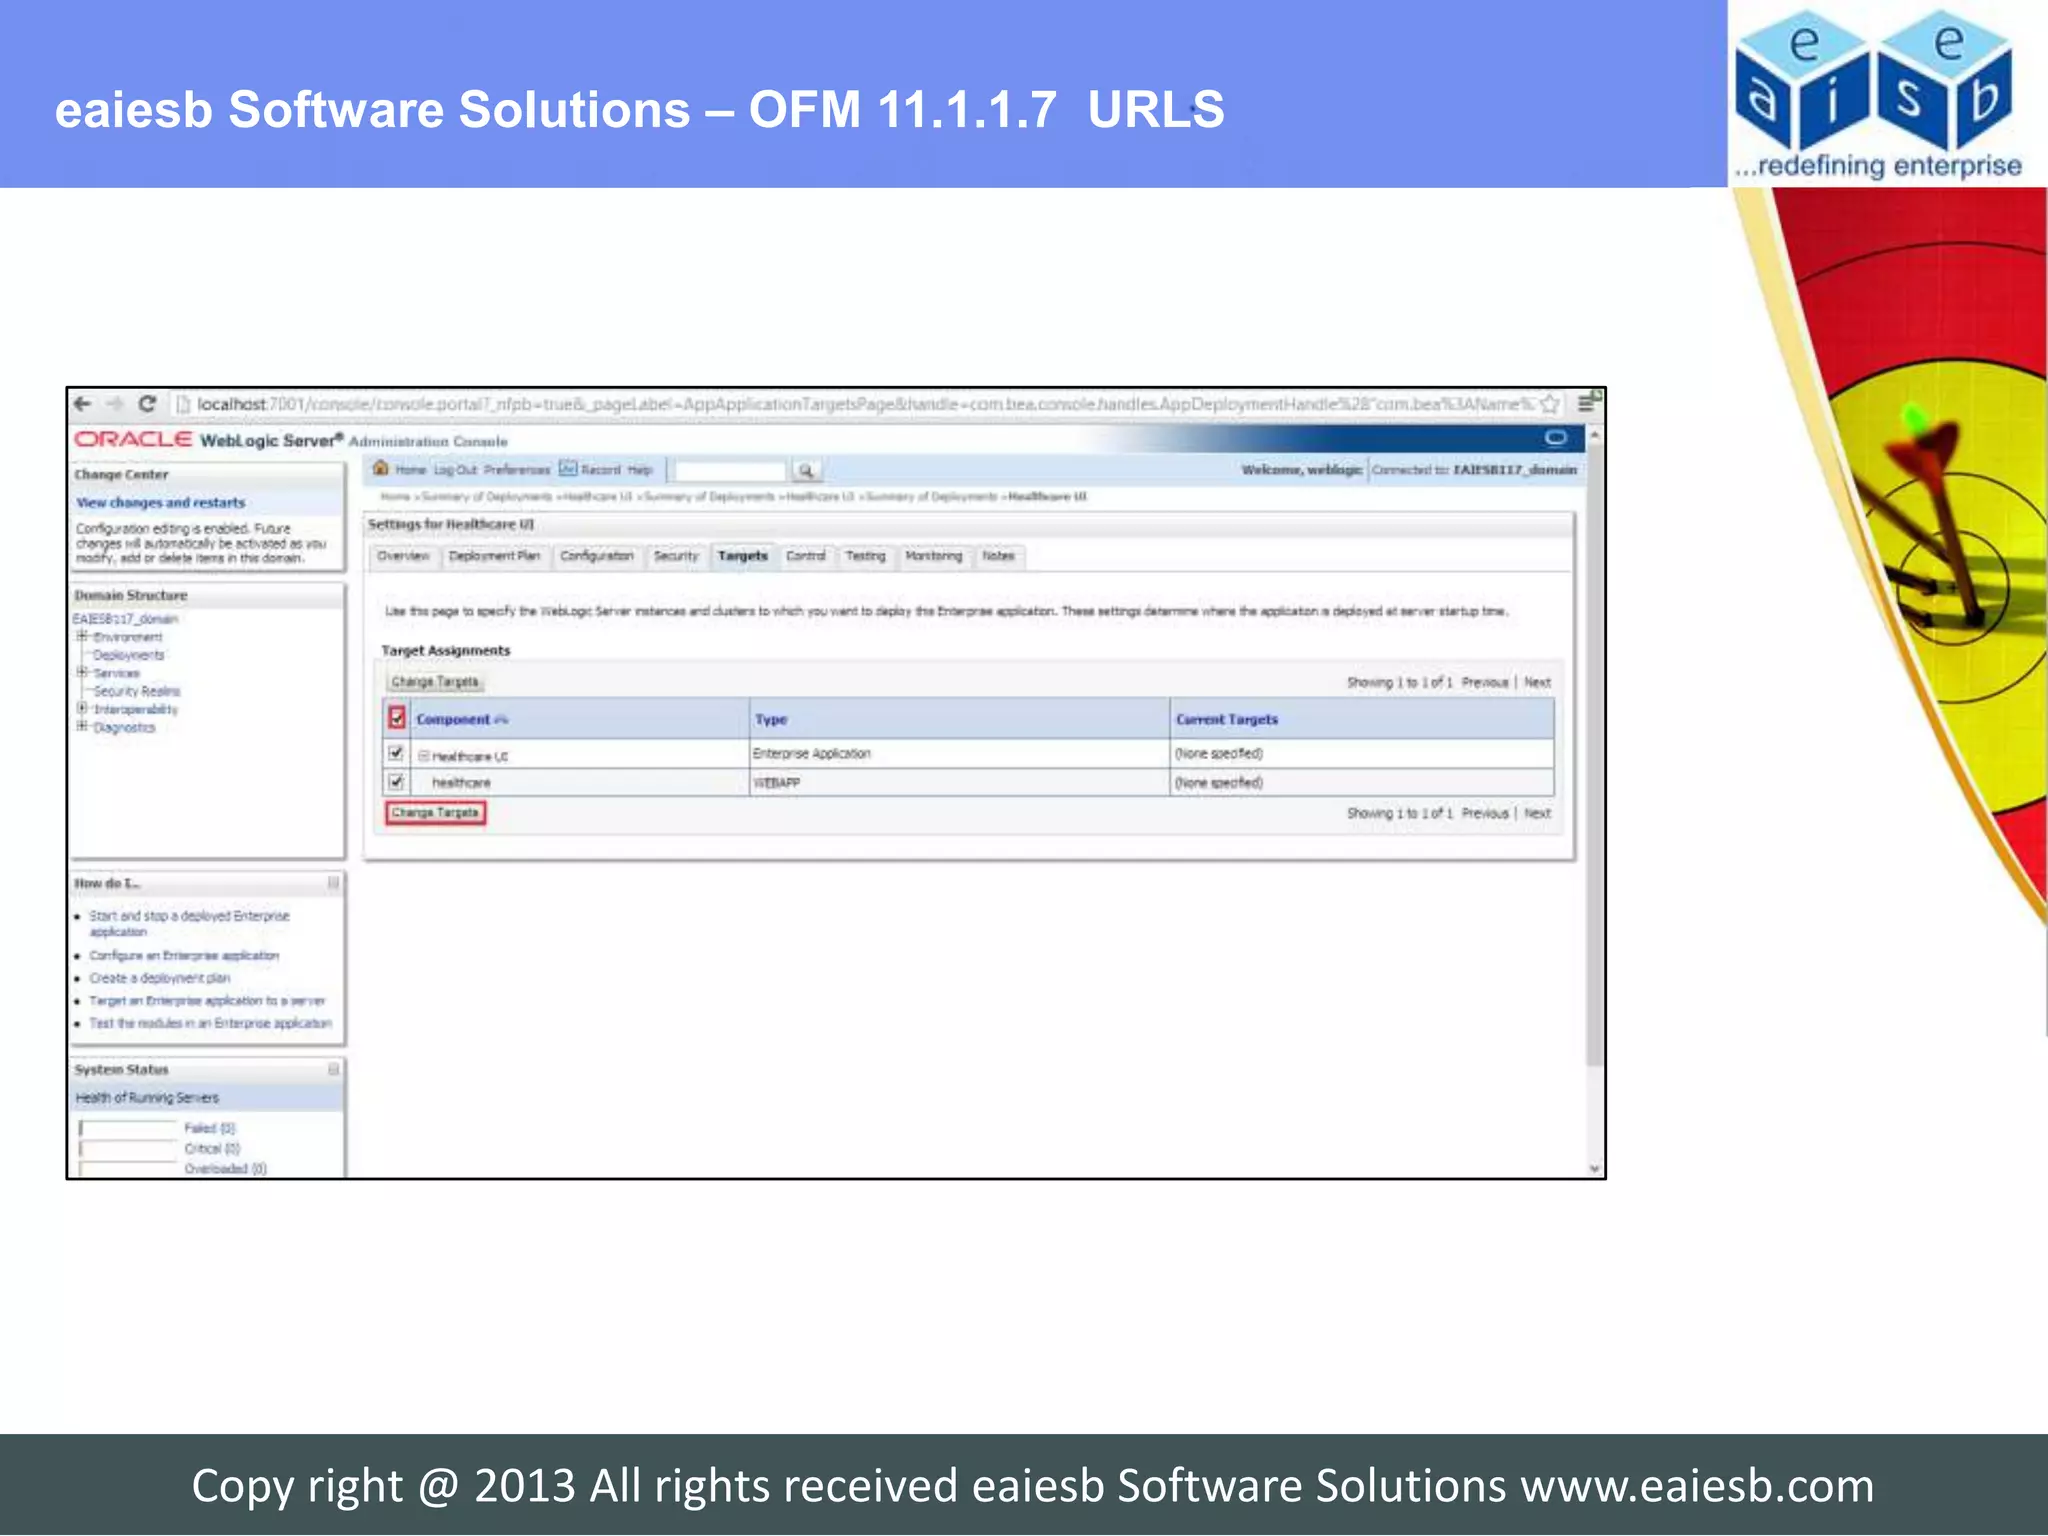Open the Notes tab
Screen dimensions: 2048x1536
(x=998, y=556)
